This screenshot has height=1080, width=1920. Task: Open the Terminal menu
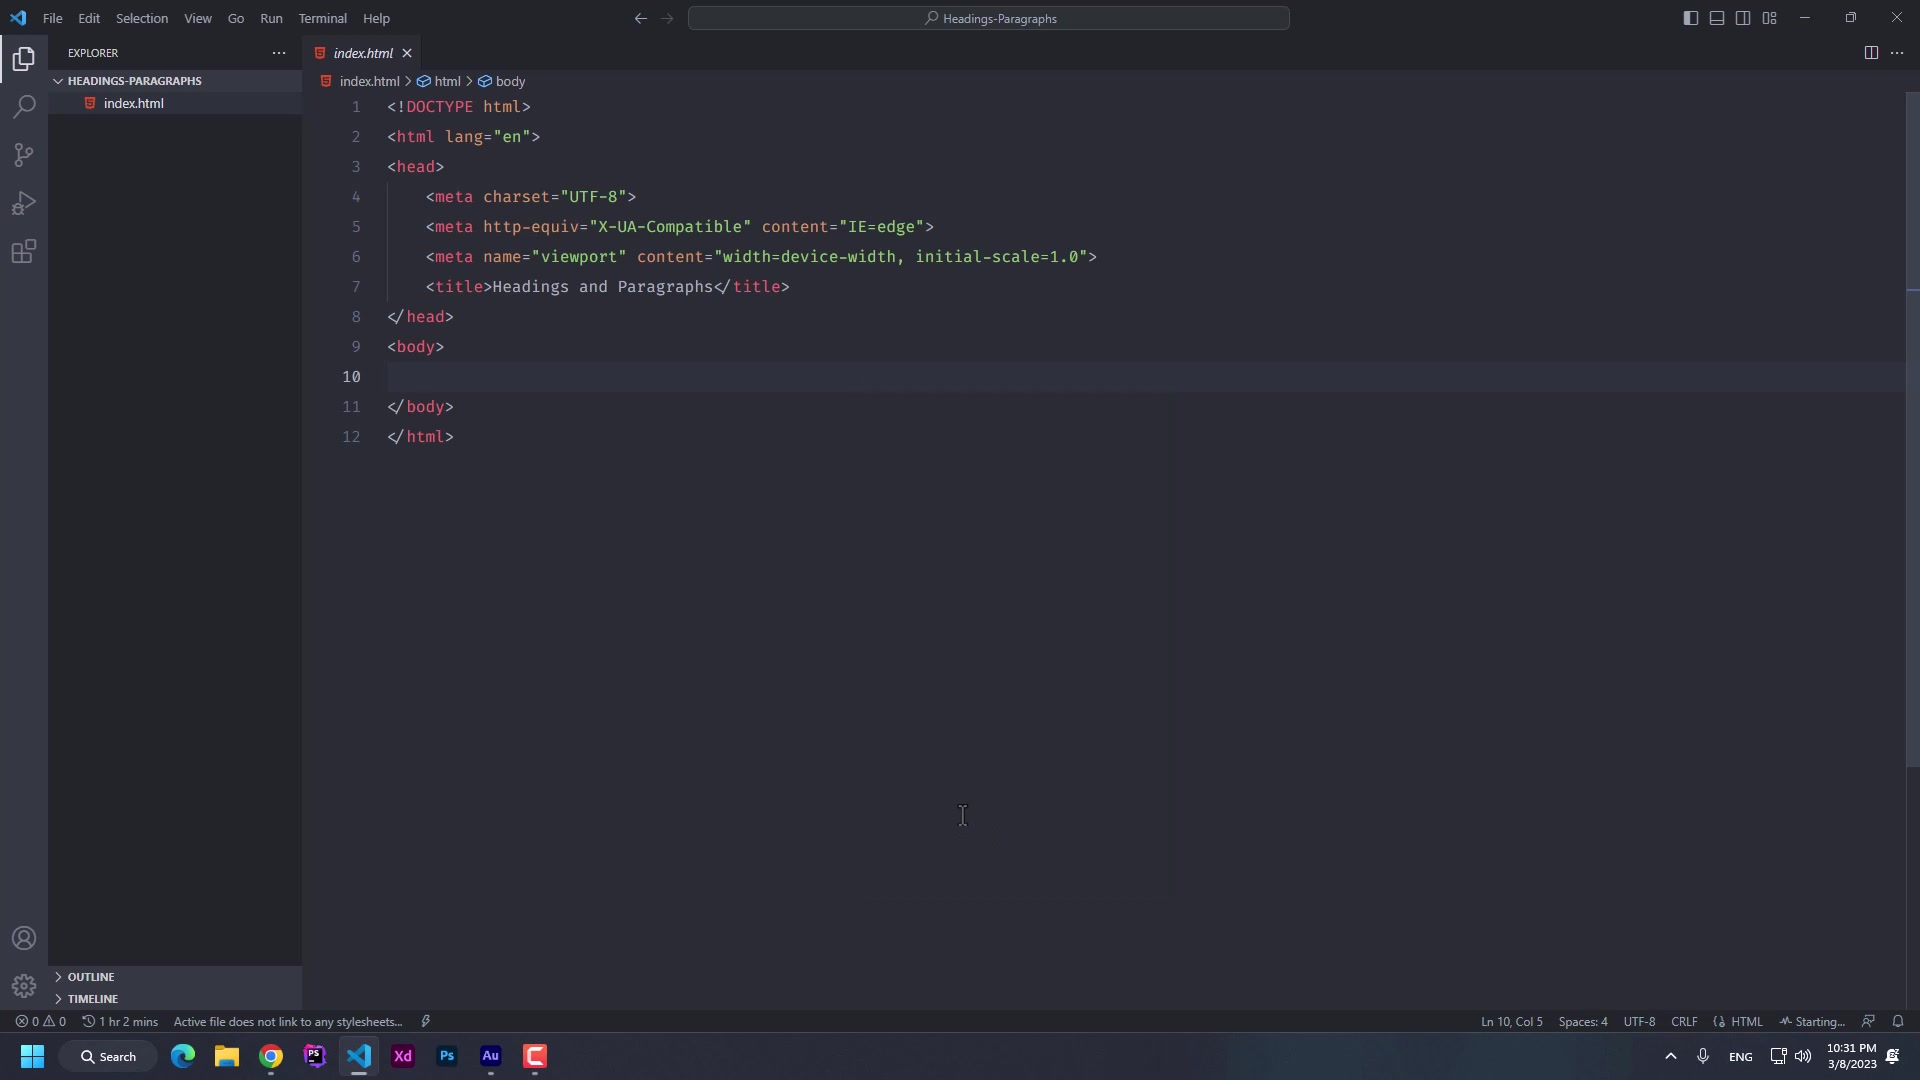tap(322, 18)
